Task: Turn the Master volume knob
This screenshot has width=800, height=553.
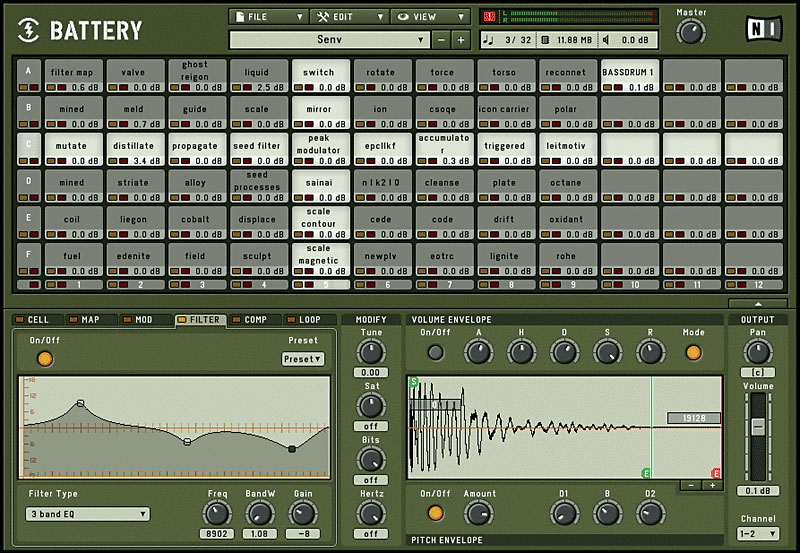Action: [691, 32]
